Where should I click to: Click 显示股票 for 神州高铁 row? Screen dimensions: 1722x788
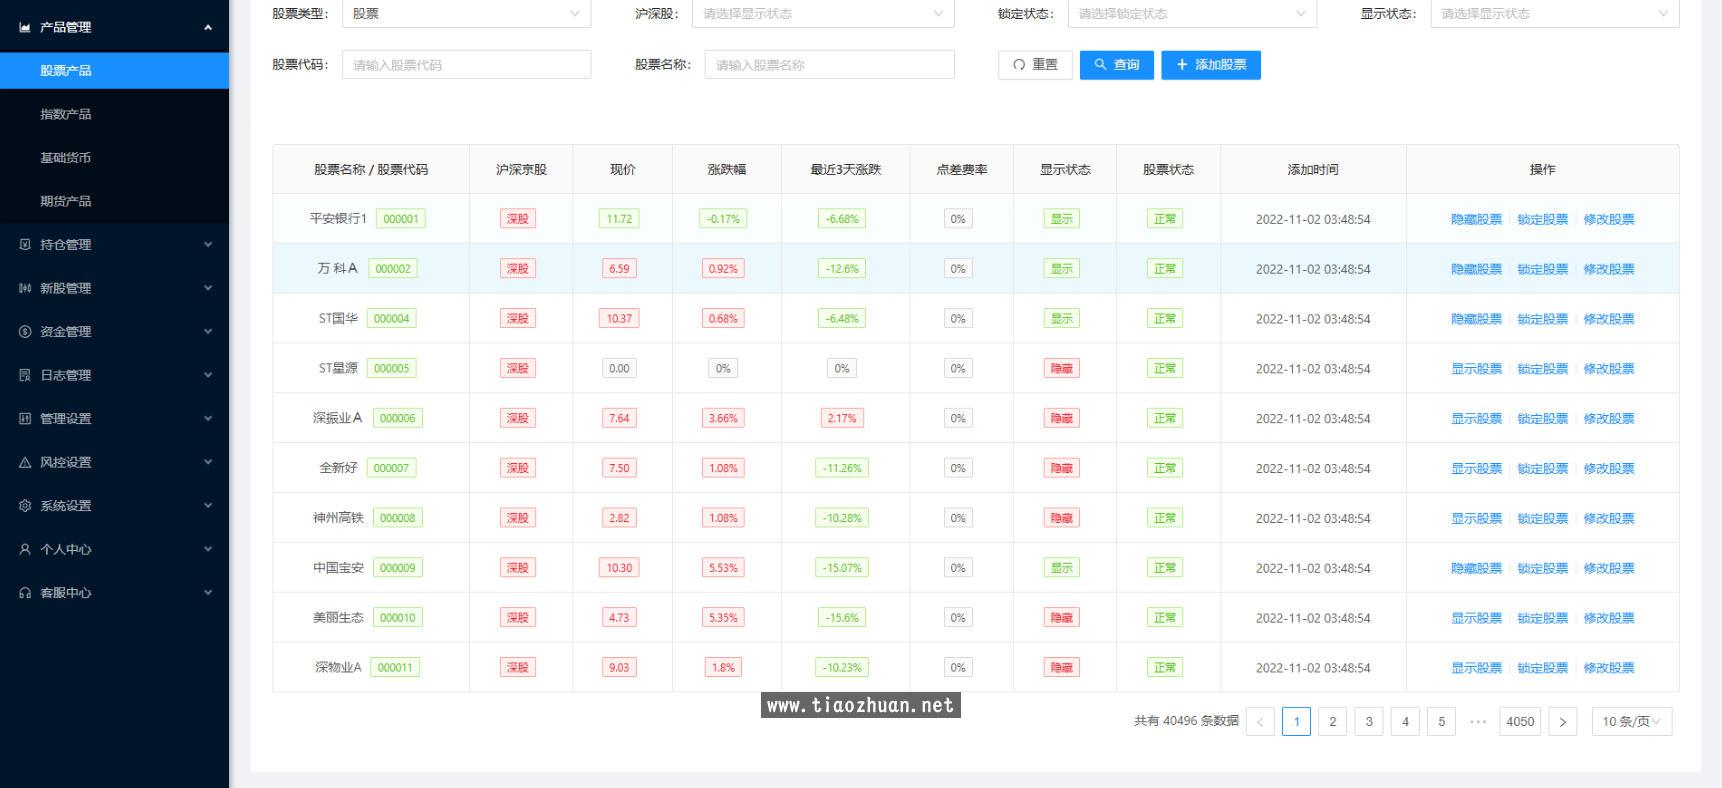click(1476, 518)
